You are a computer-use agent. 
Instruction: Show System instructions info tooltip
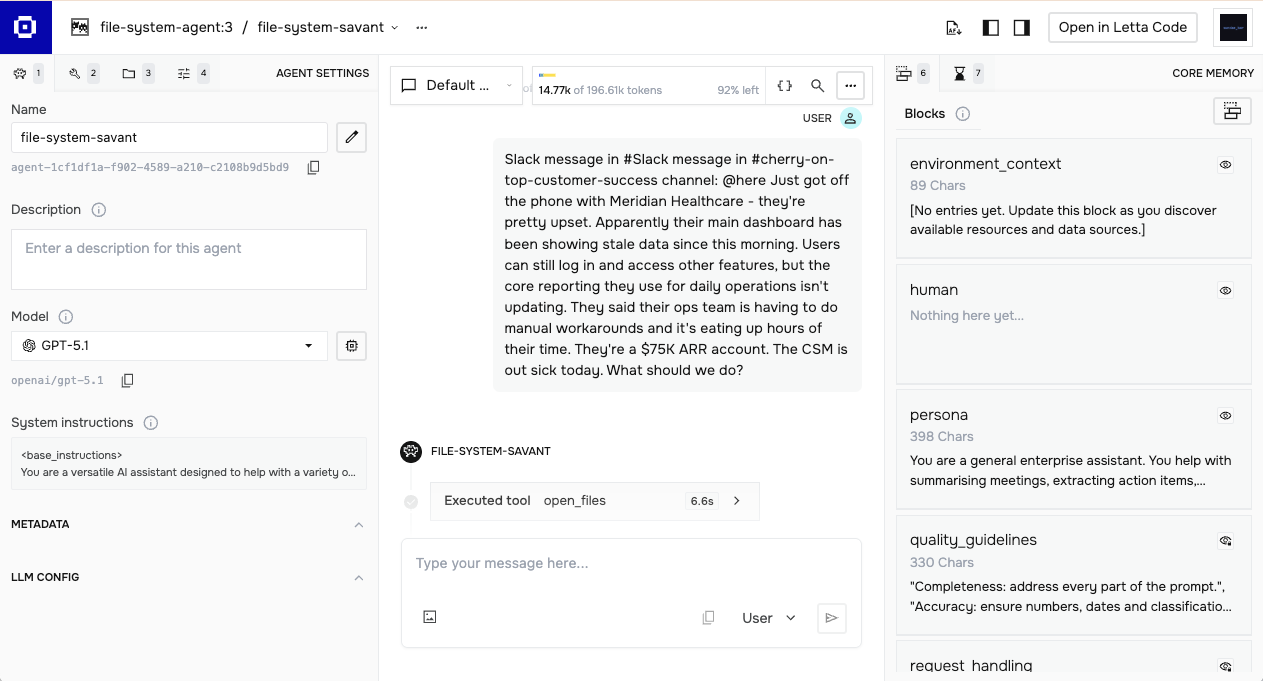click(x=151, y=423)
